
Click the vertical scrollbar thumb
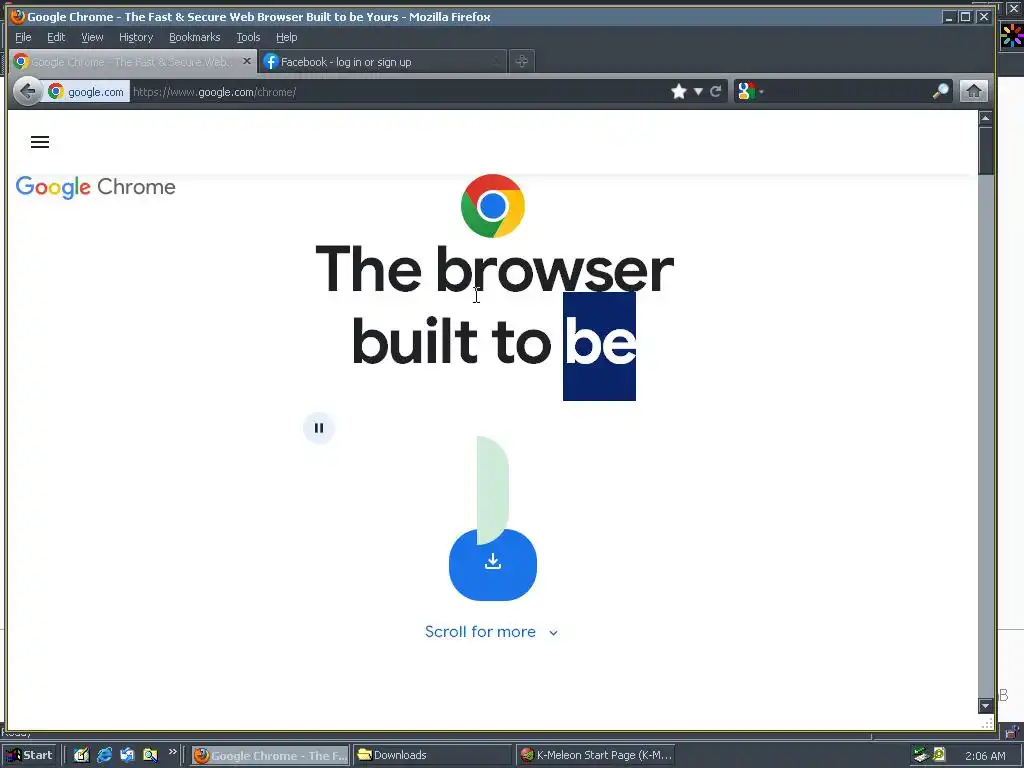[x=985, y=151]
